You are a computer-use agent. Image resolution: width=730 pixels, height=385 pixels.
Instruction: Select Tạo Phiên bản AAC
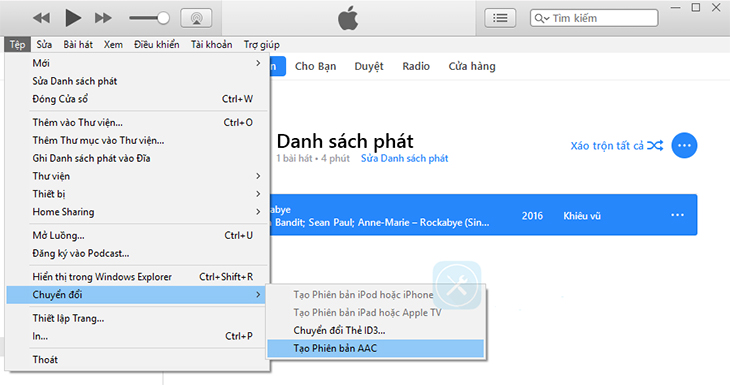376,348
